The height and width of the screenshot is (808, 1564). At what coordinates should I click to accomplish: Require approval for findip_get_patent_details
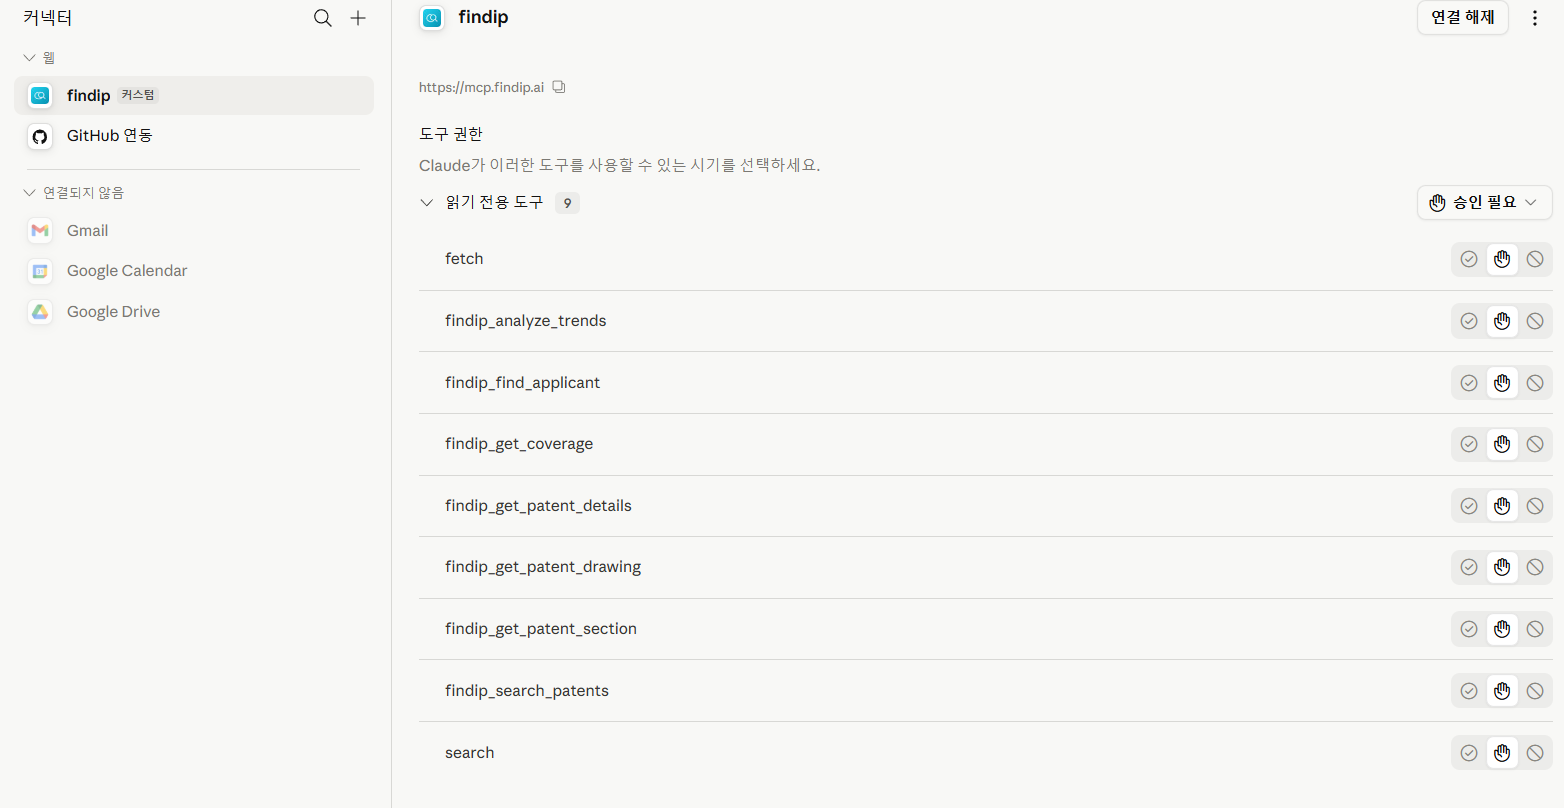coord(1502,506)
